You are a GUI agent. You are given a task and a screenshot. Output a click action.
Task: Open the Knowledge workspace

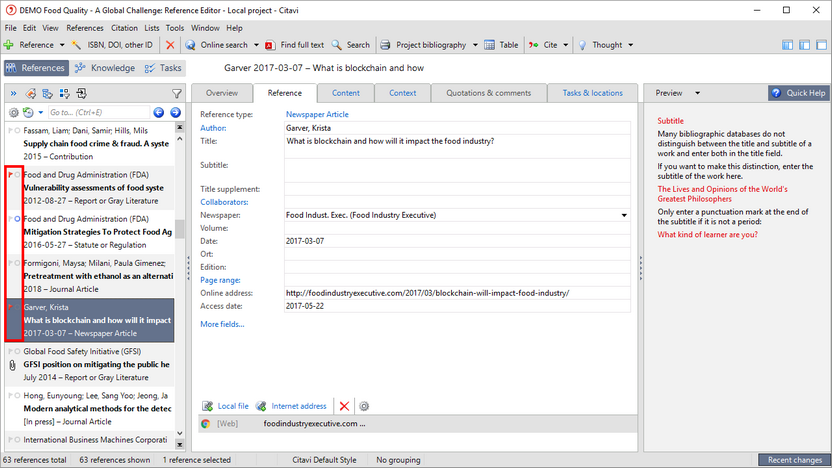click(105, 68)
